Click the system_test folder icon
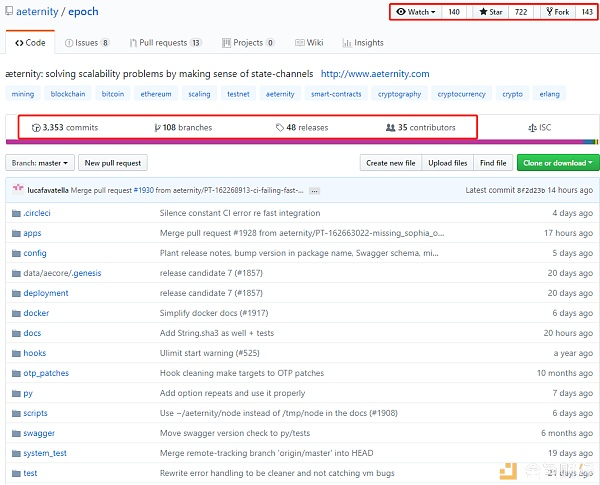Screen dimensions: 600x485 tap(16, 453)
